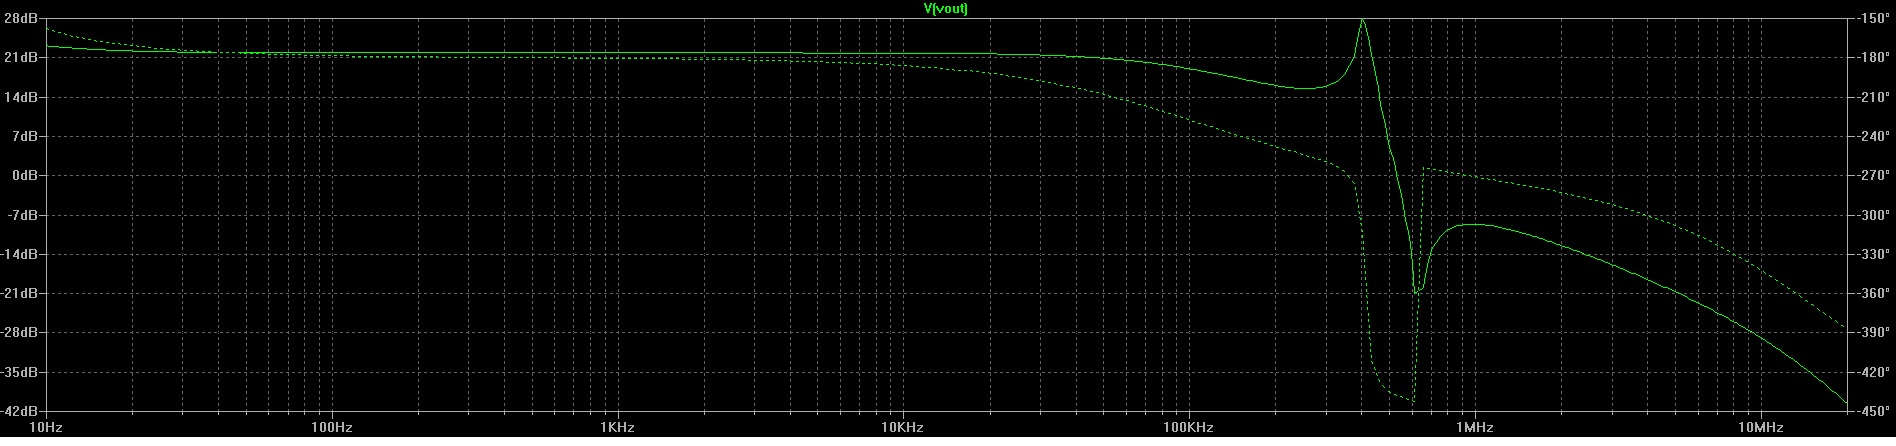Image resolution: width=1896 pixels, height=446 pixels.
Task: Click the -28dB magnitude axis label
Action: click(18, 333)
